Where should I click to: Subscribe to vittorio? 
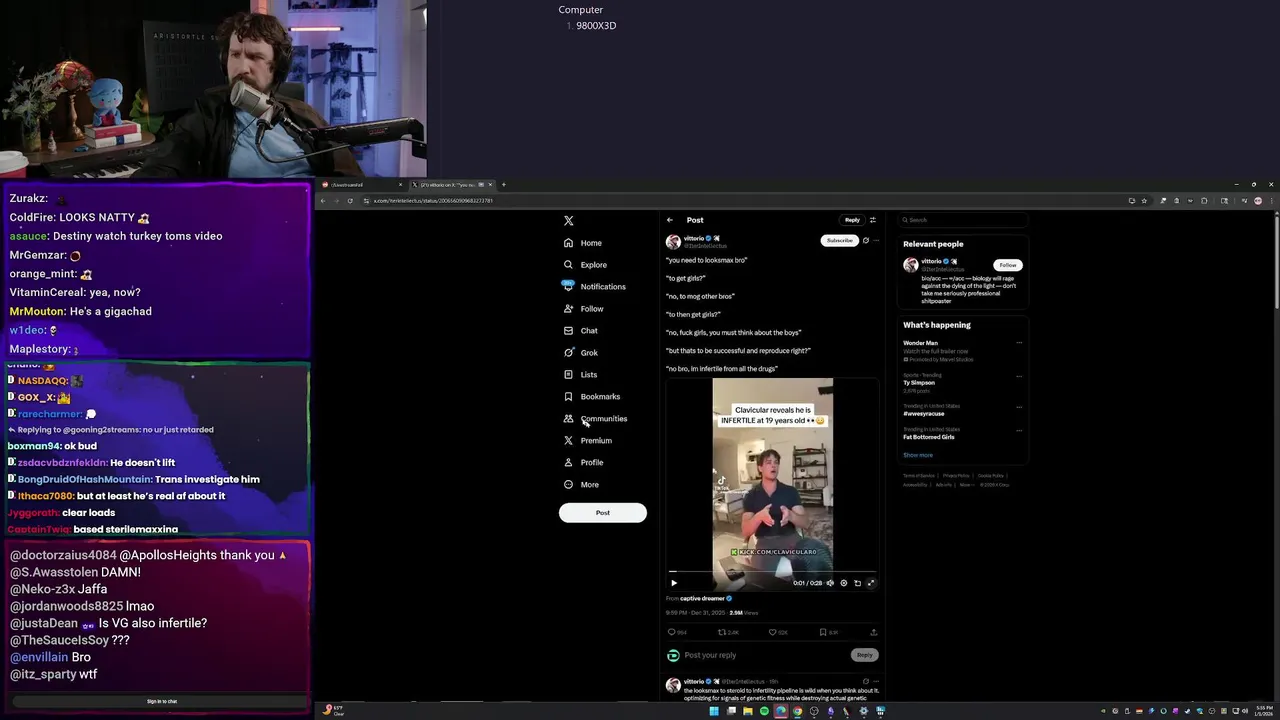(x=840, y=240)
